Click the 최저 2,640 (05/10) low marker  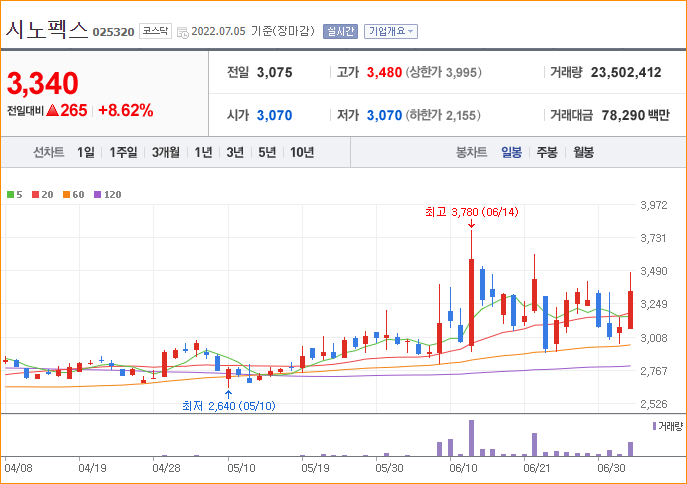coord(228,406)
